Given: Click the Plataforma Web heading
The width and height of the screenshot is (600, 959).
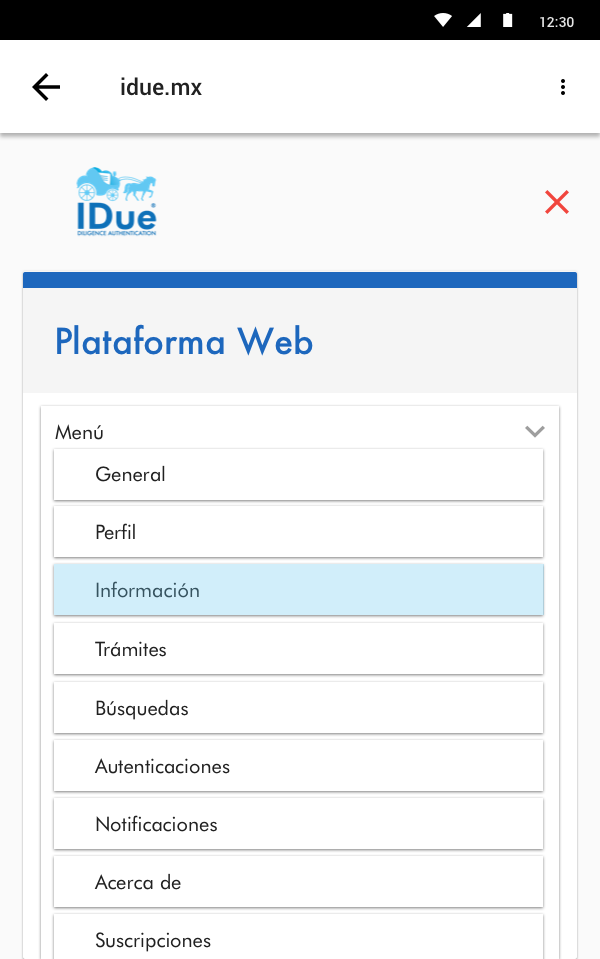Looking at the screenshot, I should click(x=184, y=342).
